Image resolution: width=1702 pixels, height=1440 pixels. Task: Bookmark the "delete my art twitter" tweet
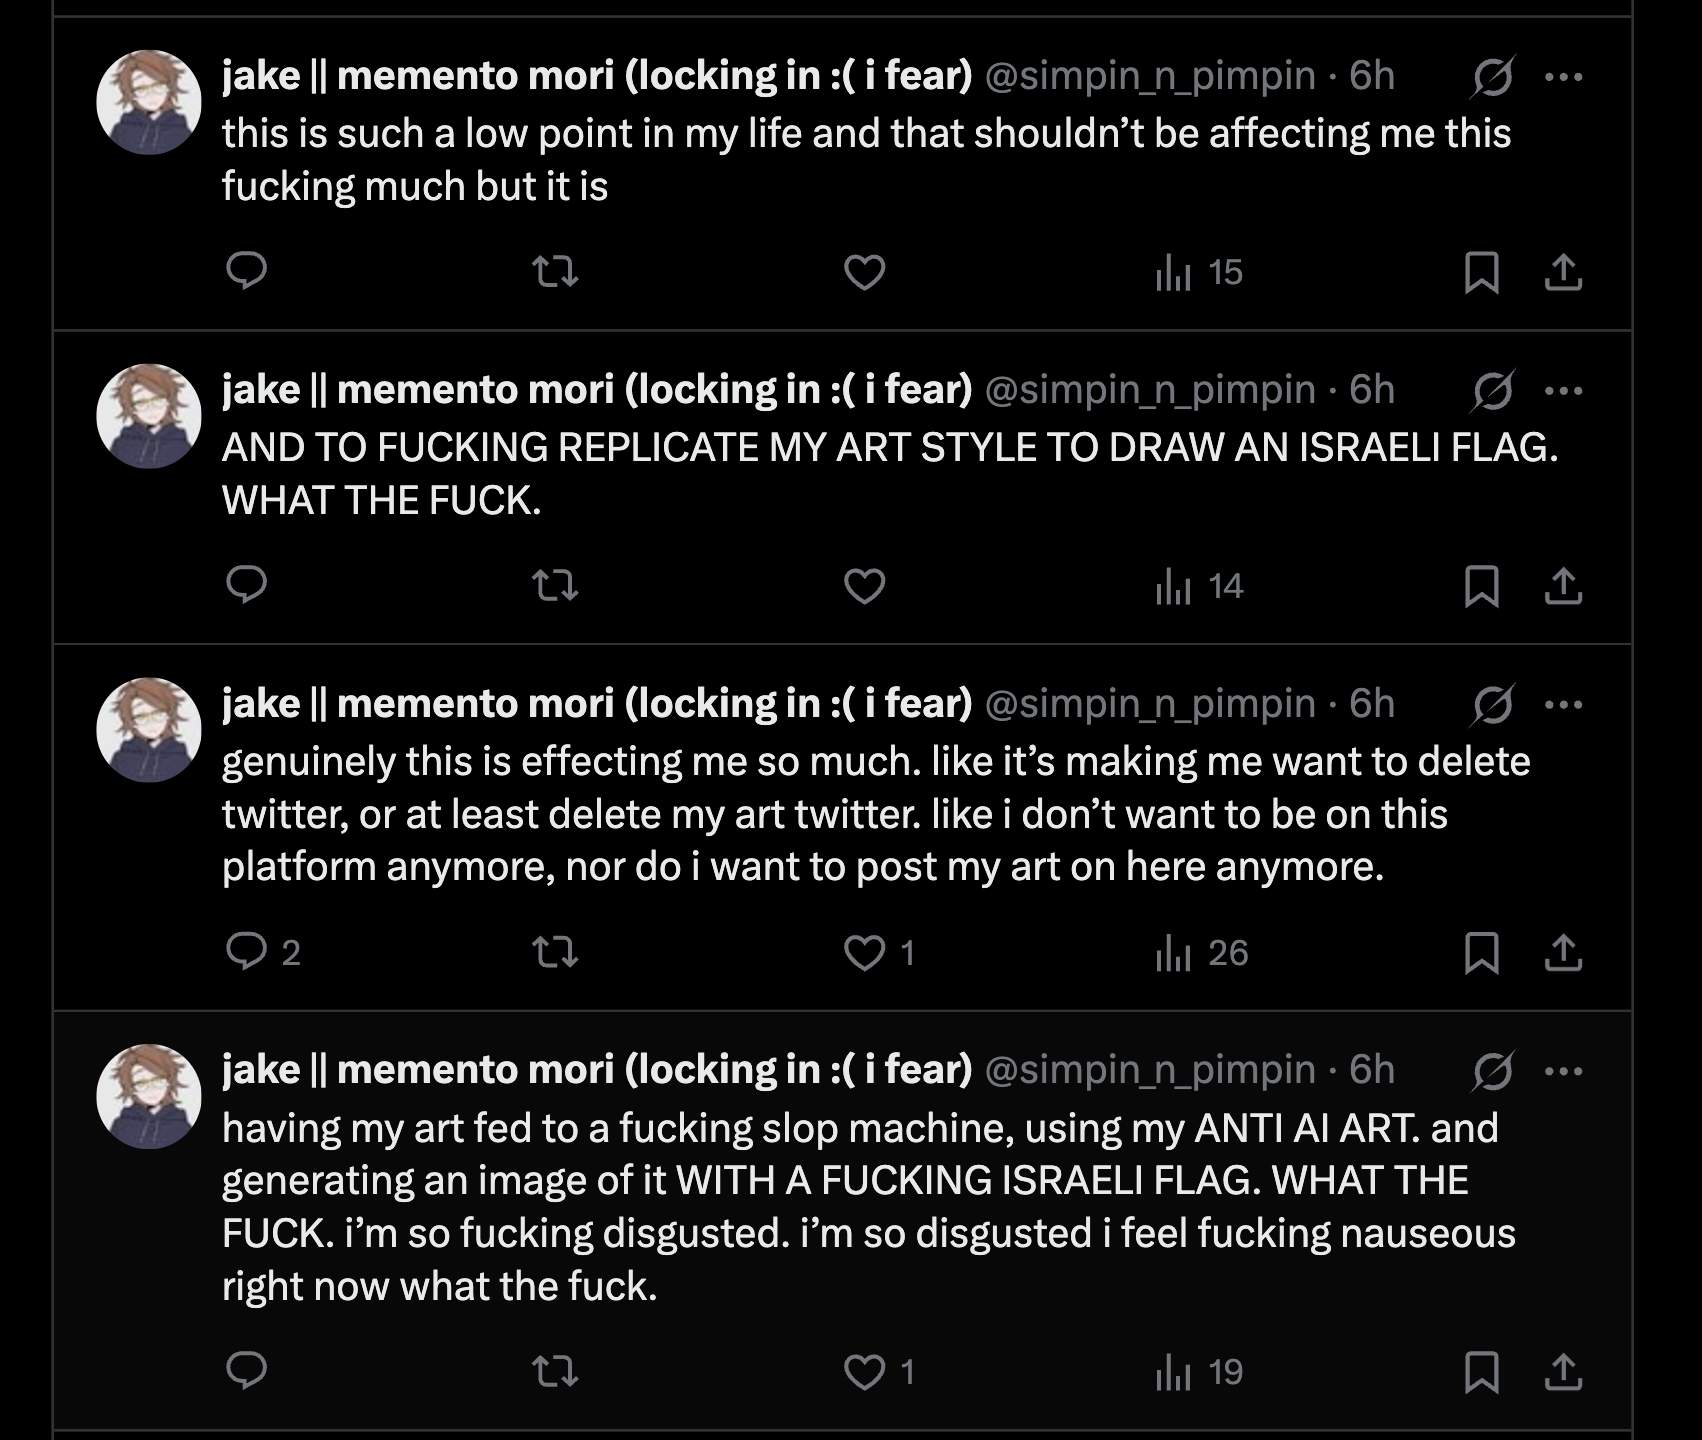click(x=1481, y=952)
